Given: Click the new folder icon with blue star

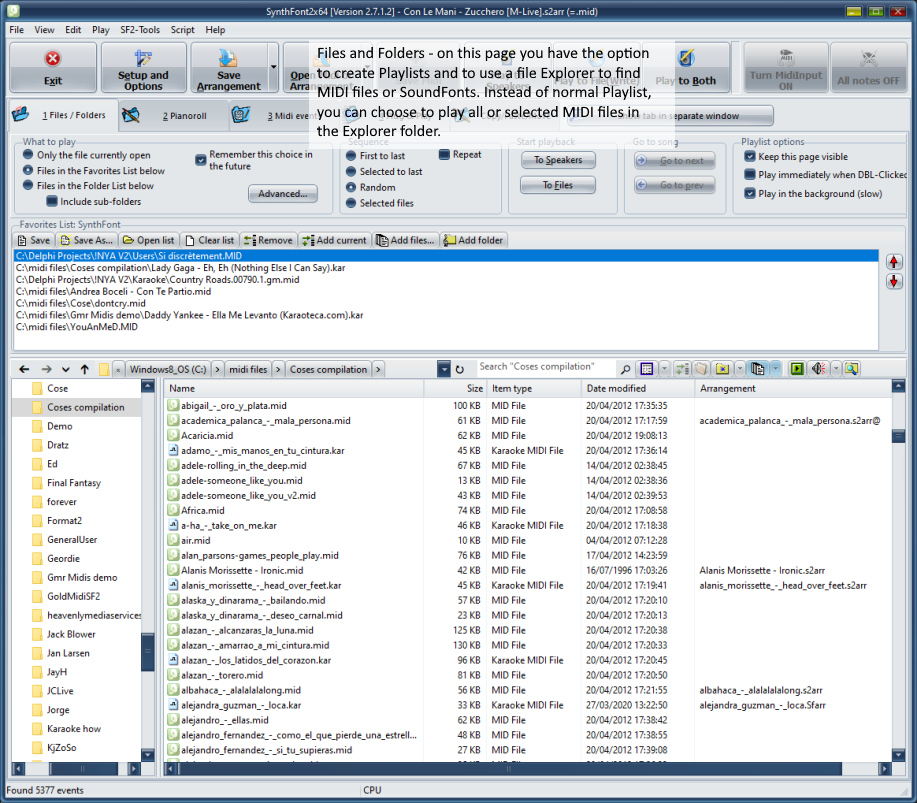Looking at the screenshot, I should 723,368.
